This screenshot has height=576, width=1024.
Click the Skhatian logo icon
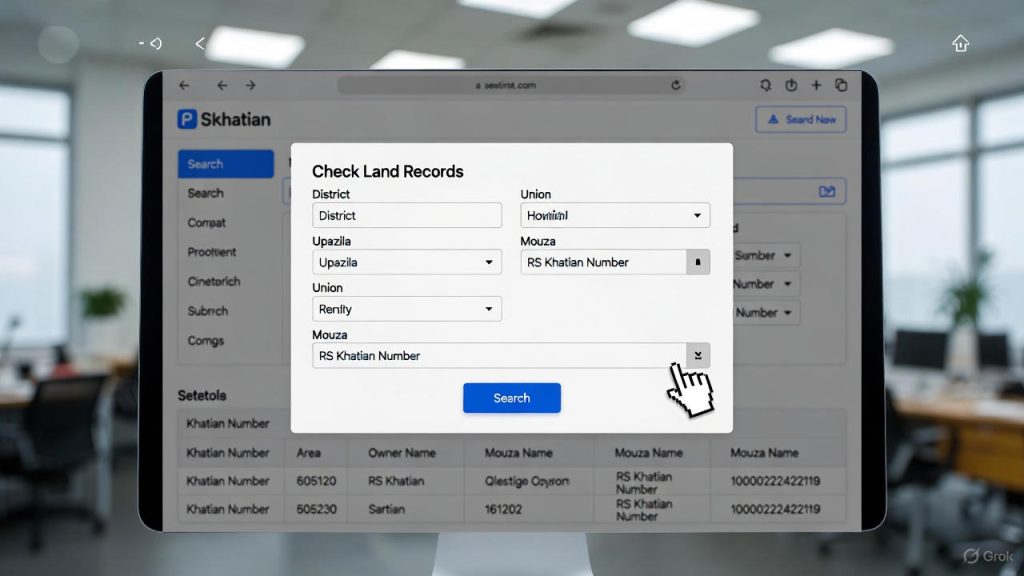pyautogui.click(x=187, y=119)
